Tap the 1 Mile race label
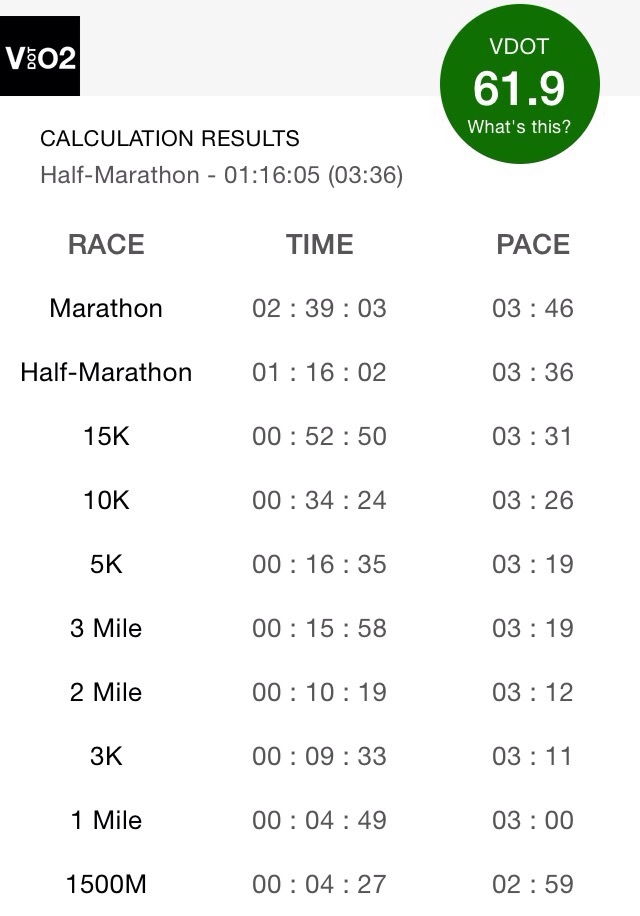 pos(106,820)
